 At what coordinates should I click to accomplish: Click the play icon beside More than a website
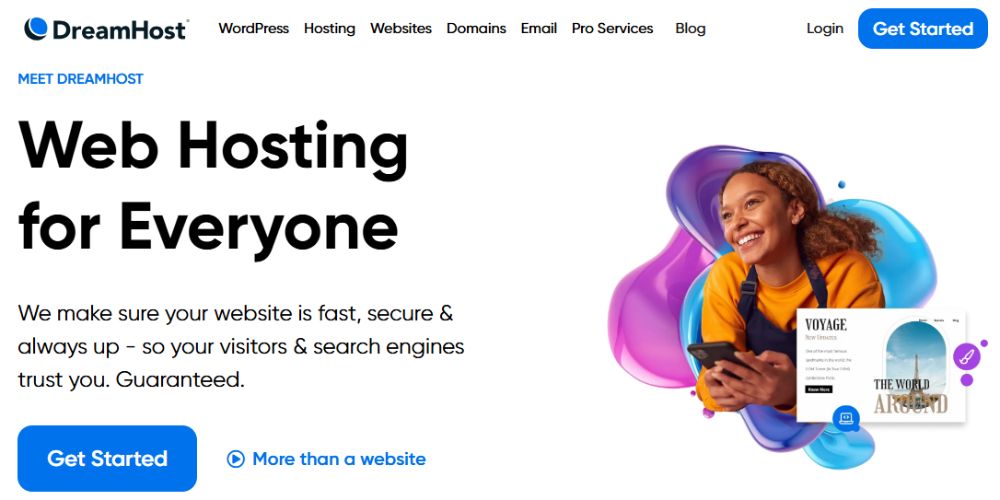[x=235, y=459]
